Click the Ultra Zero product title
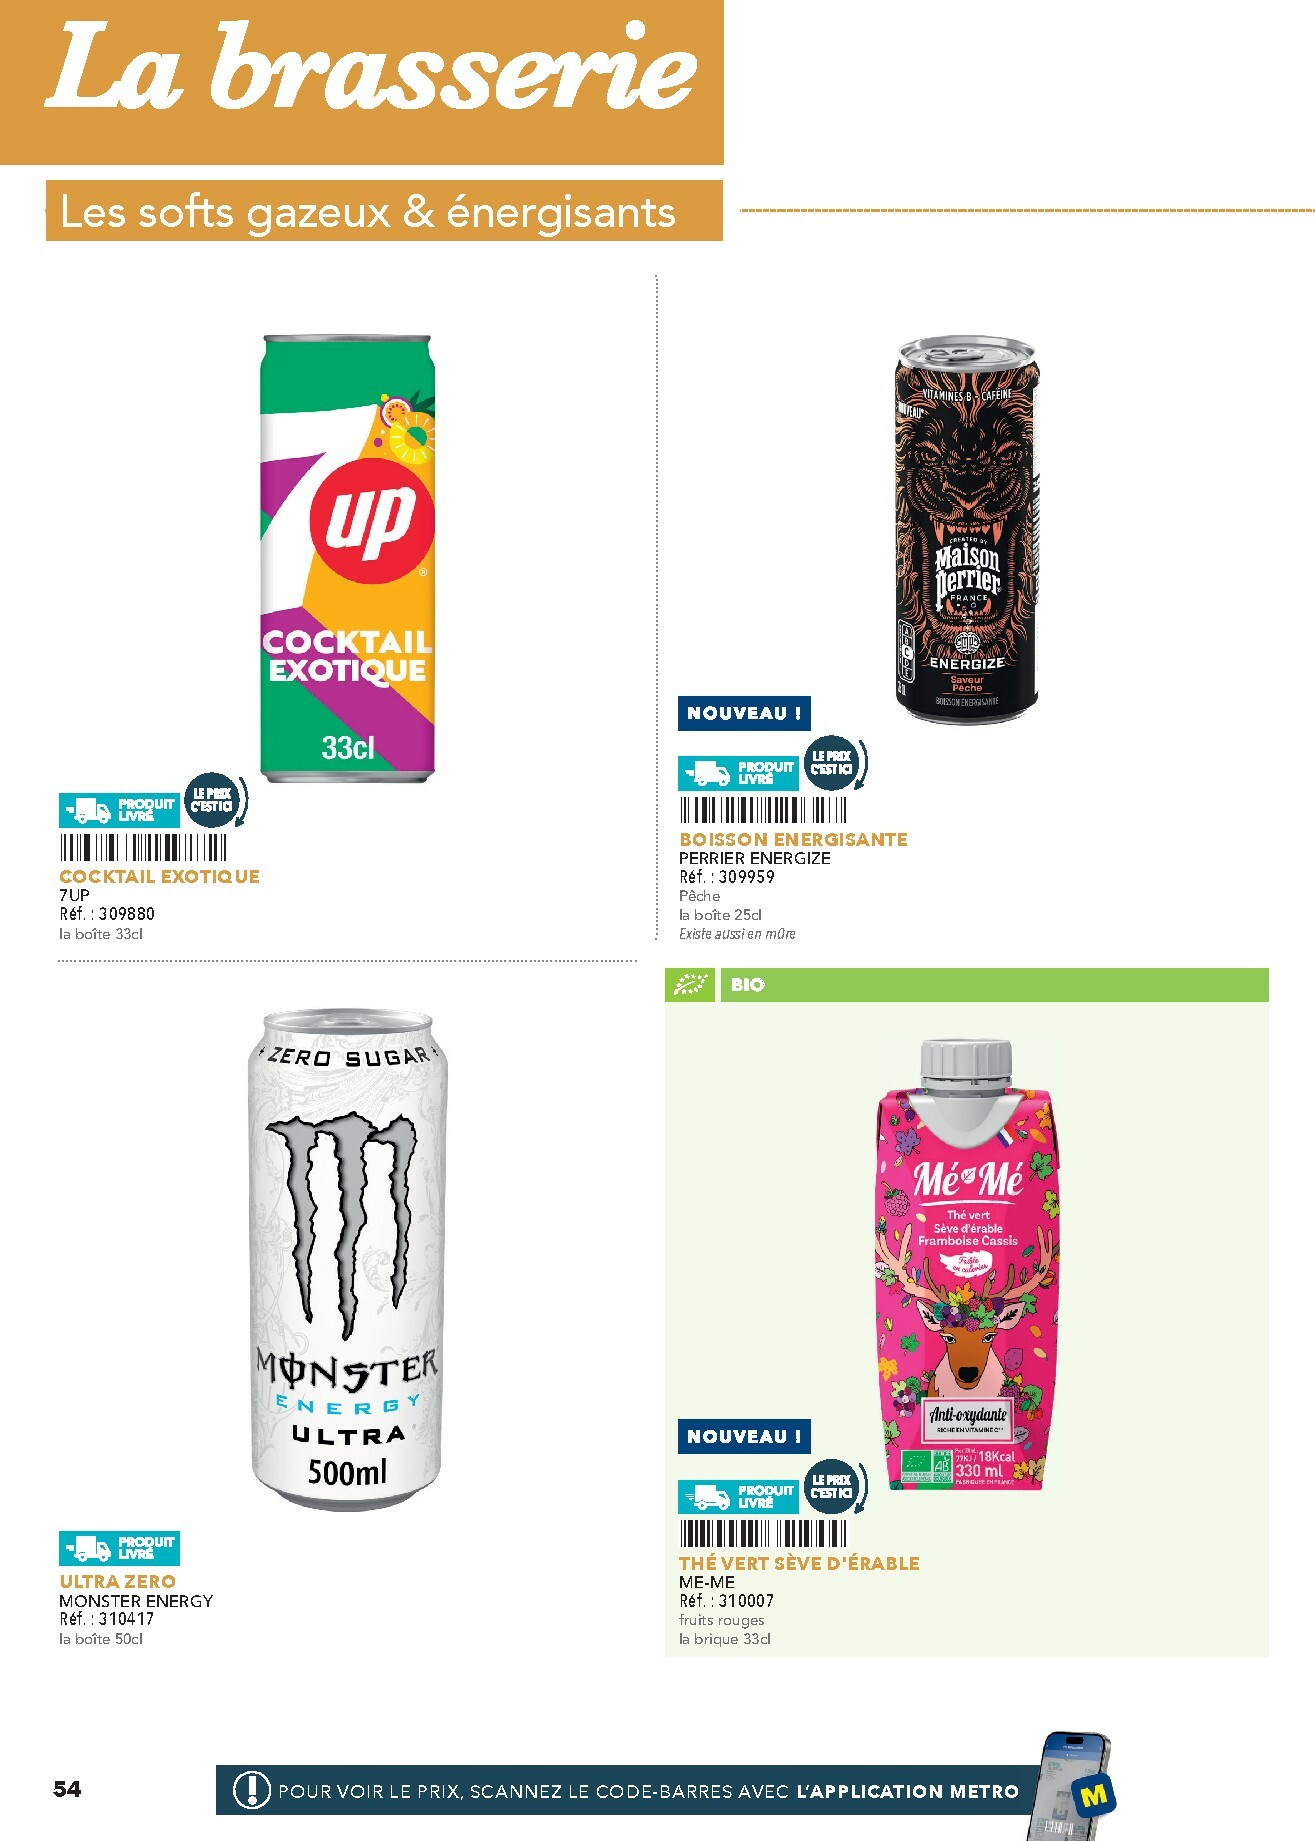1315x1841 pixels. coord(118,1582)
